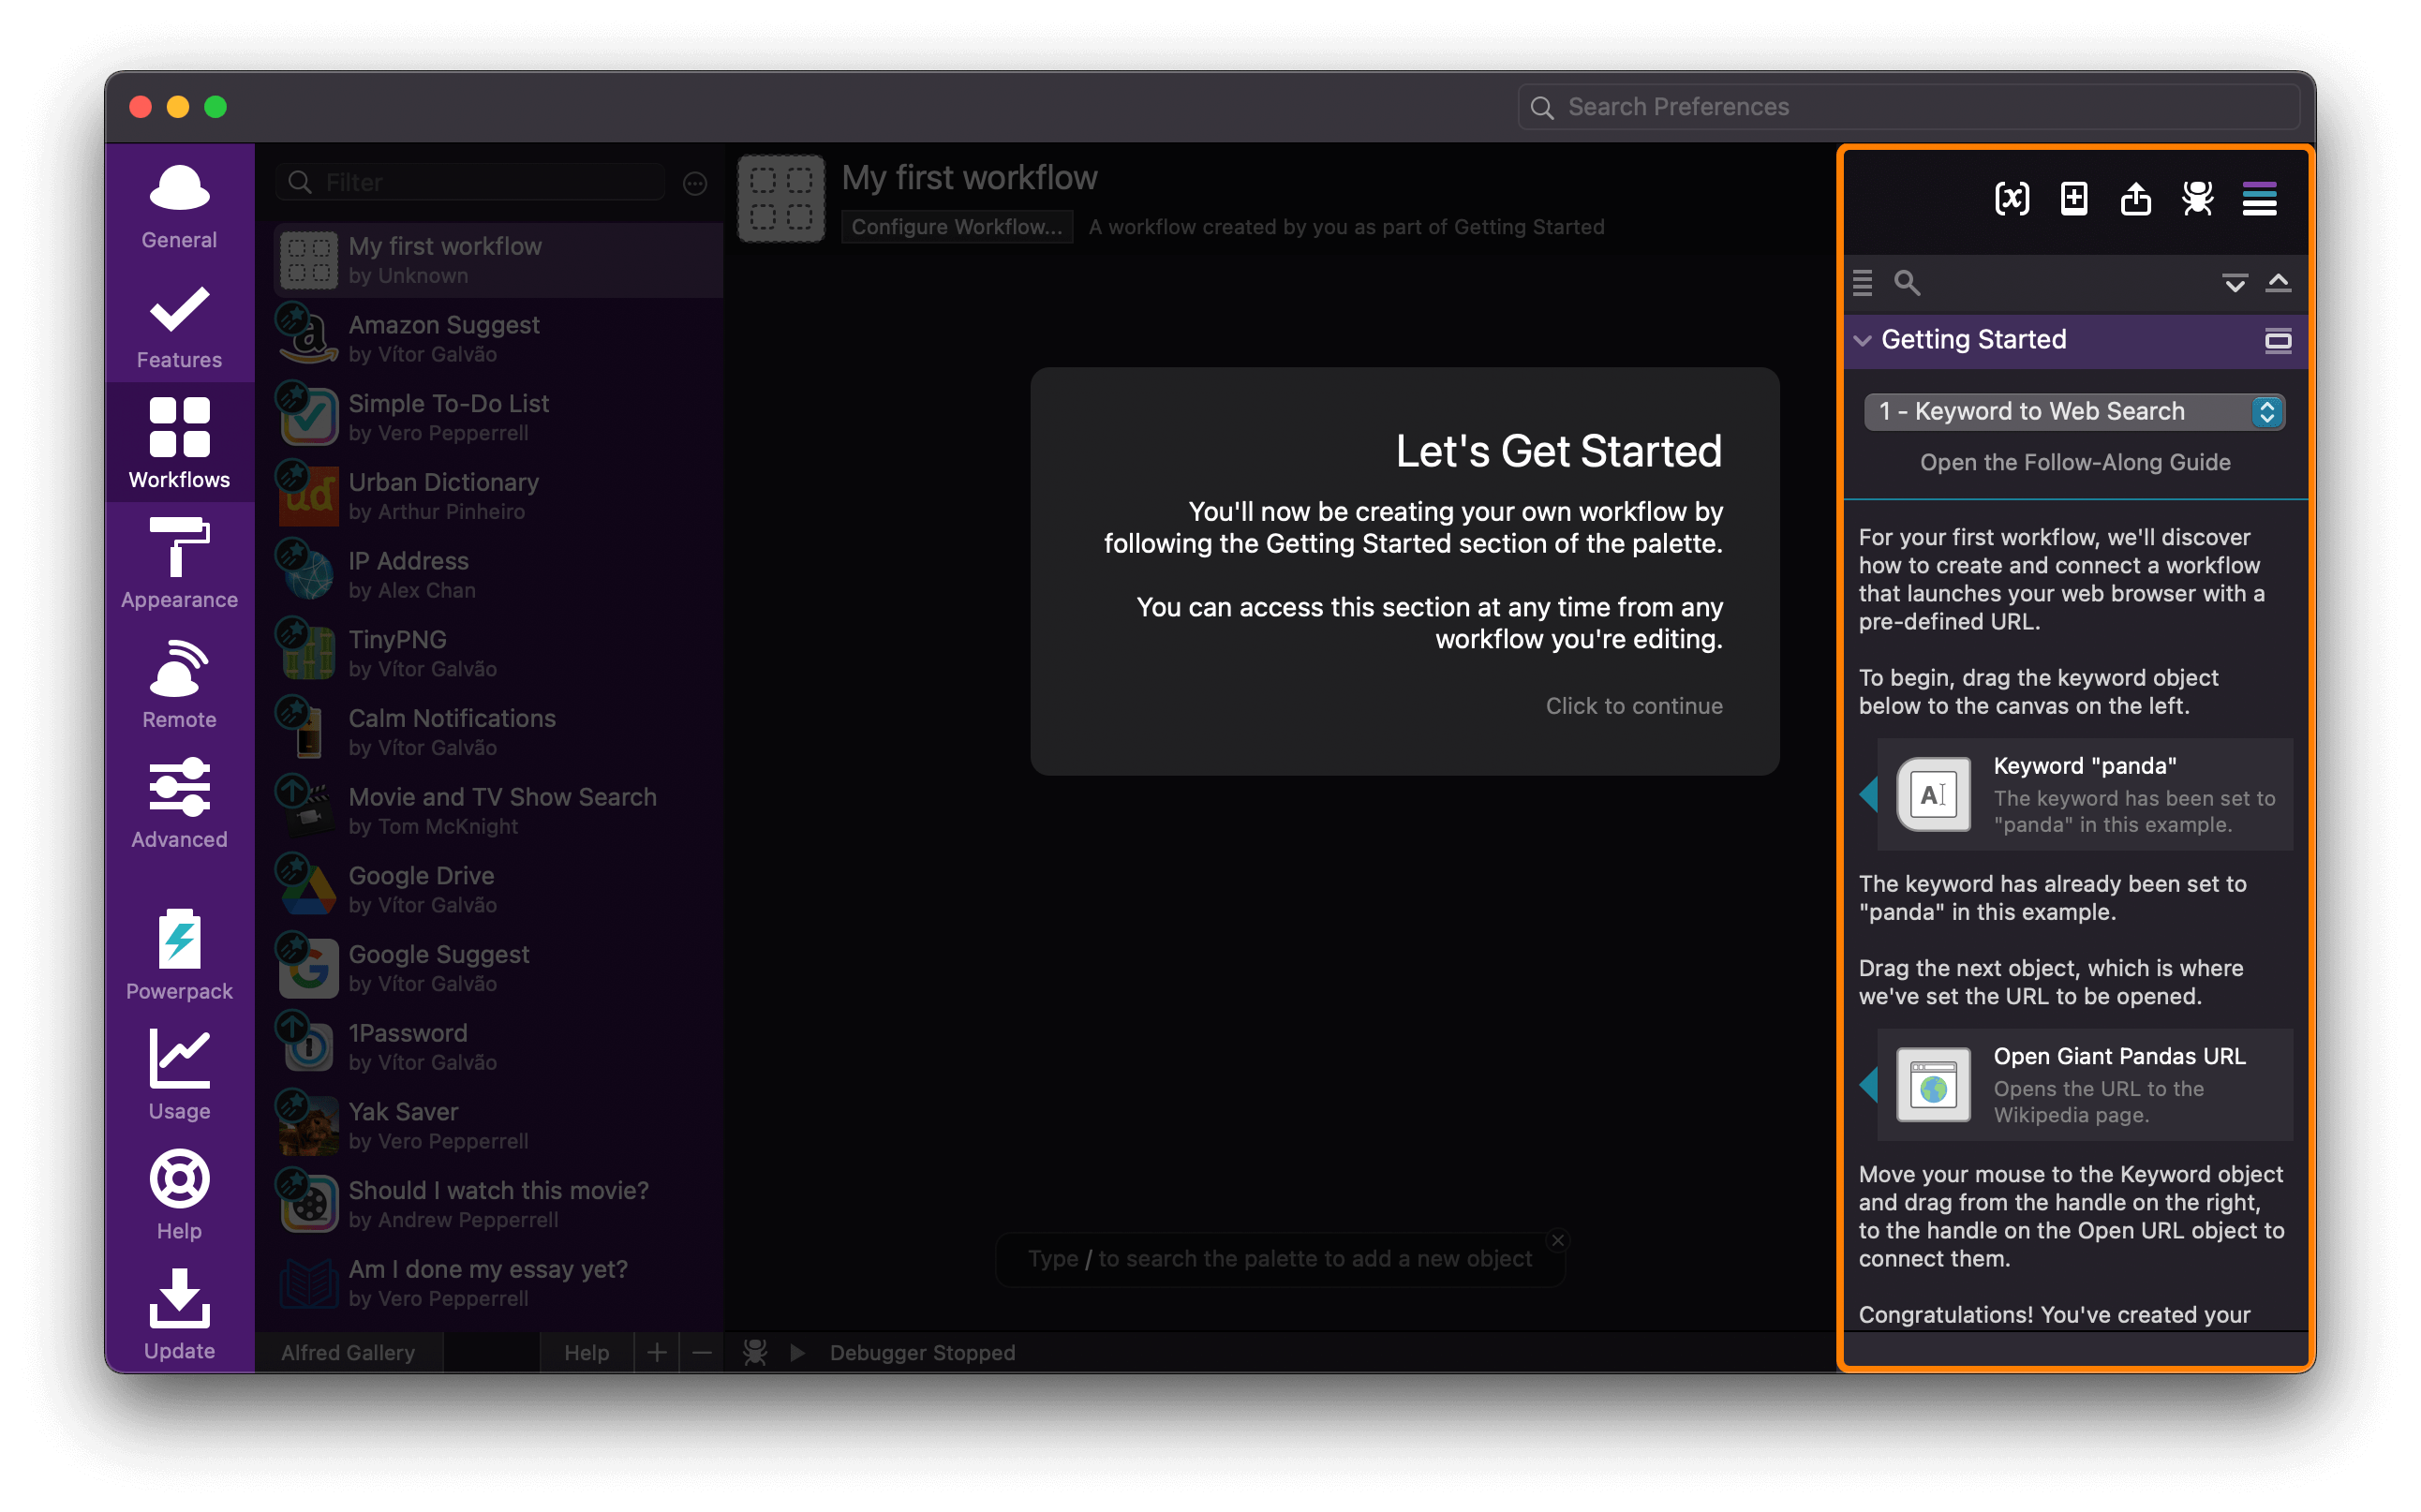
Task: Click the share/export workflow icon
Action: pyautogui.click(x=2135, y=199)
